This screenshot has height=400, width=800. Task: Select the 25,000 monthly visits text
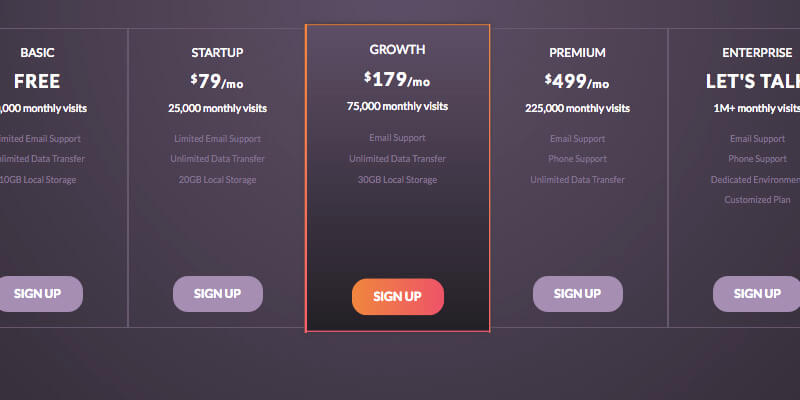(217, 108)
